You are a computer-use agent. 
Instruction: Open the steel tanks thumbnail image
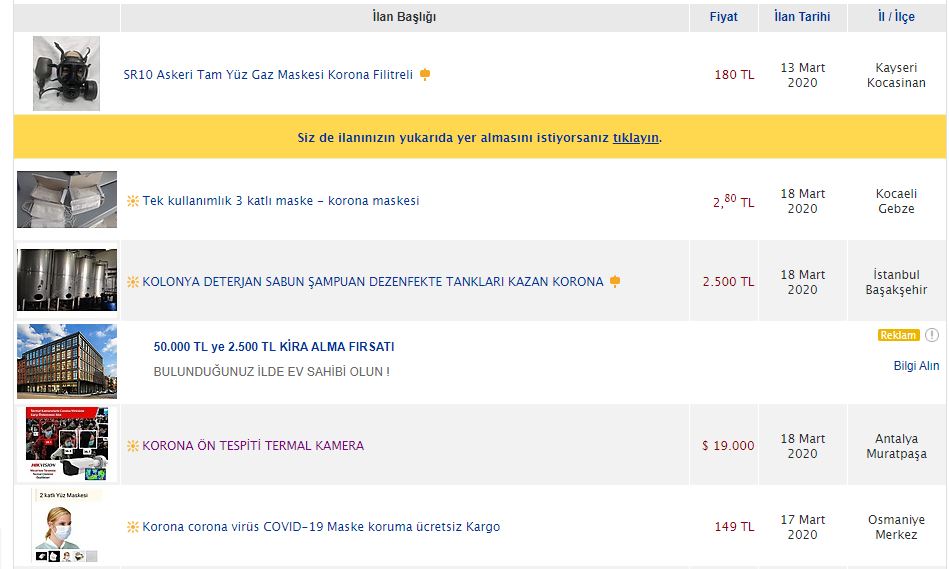click(x=67, y=280)
